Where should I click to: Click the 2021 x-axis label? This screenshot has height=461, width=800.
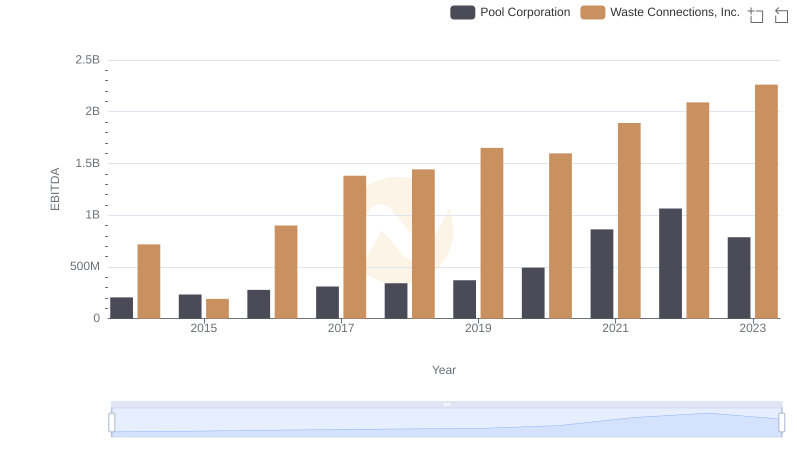[x=615, y=328]
